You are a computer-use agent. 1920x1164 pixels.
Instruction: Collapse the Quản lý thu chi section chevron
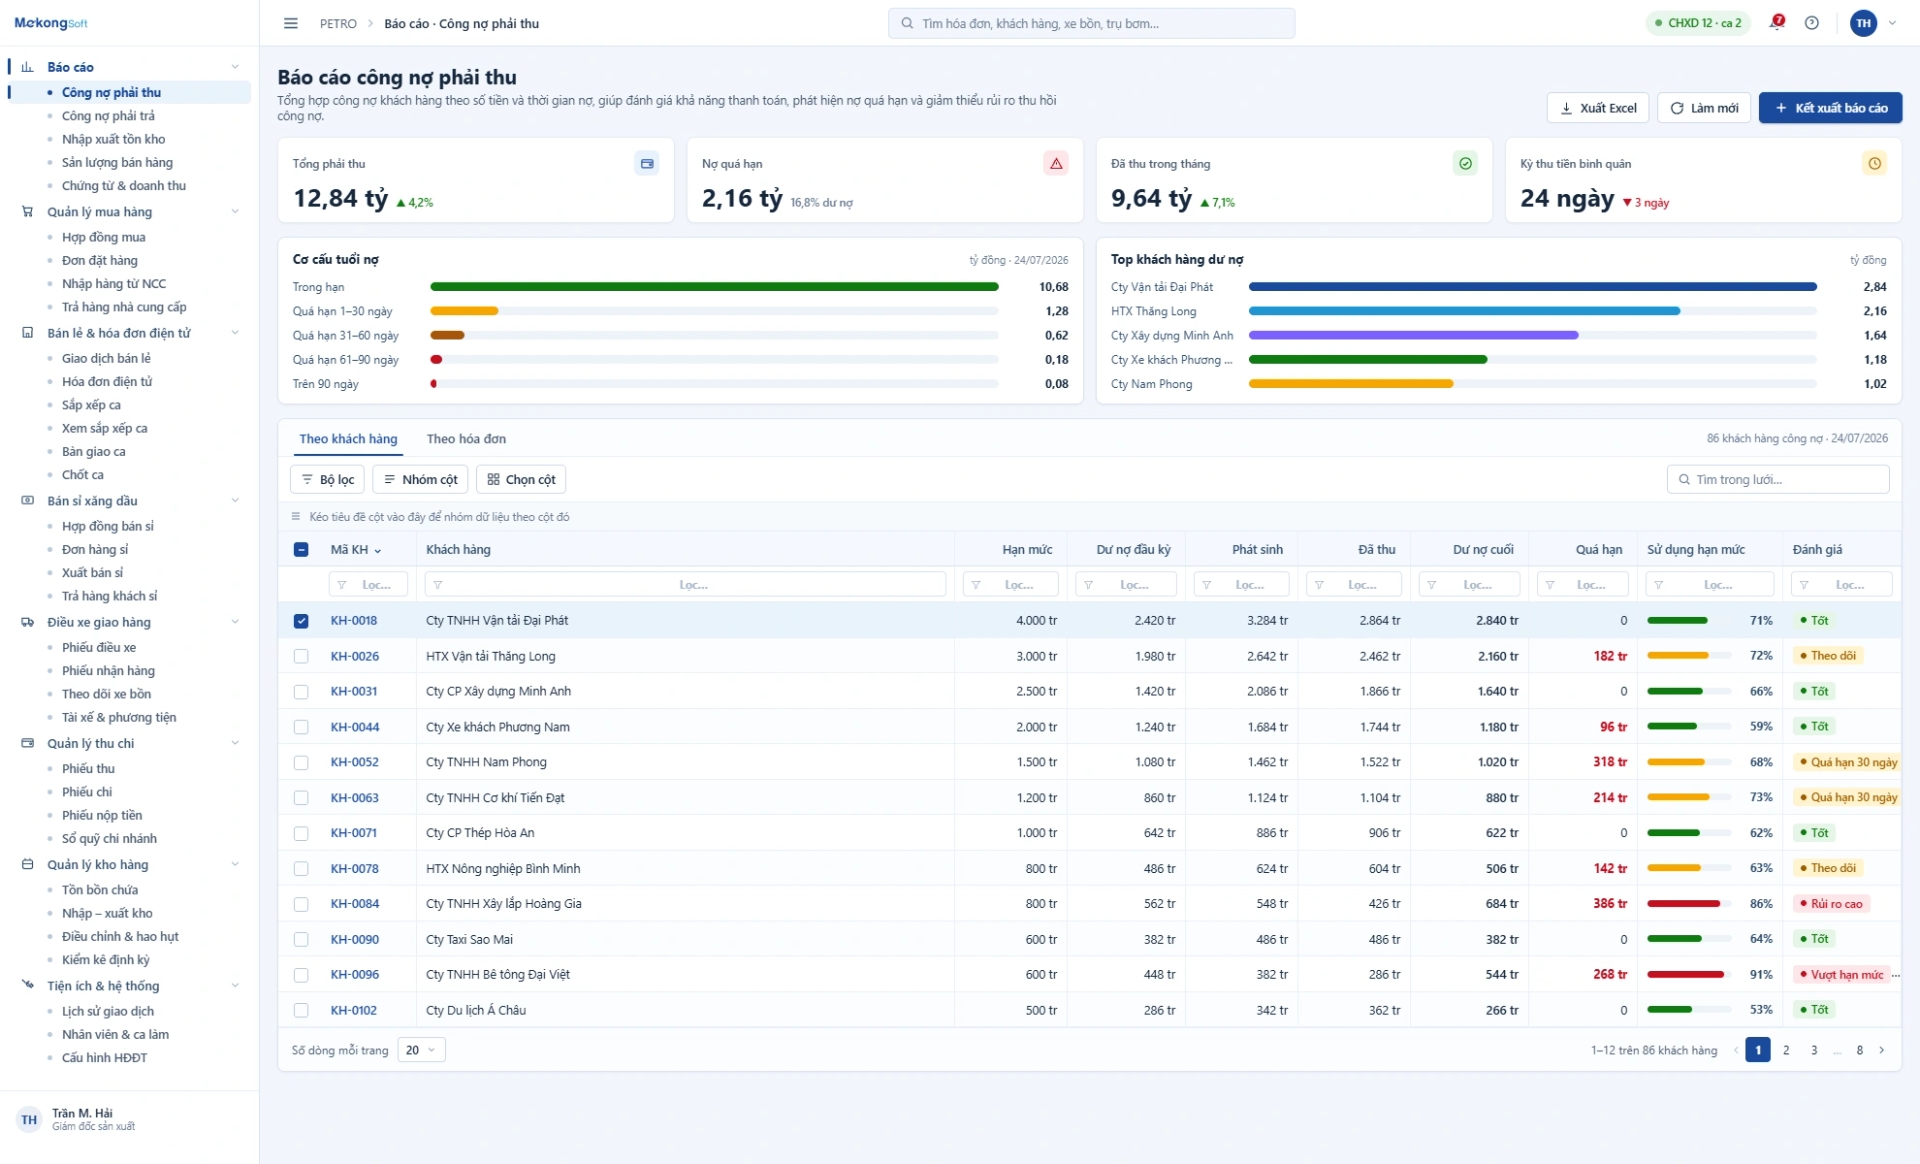click(235, 743)
